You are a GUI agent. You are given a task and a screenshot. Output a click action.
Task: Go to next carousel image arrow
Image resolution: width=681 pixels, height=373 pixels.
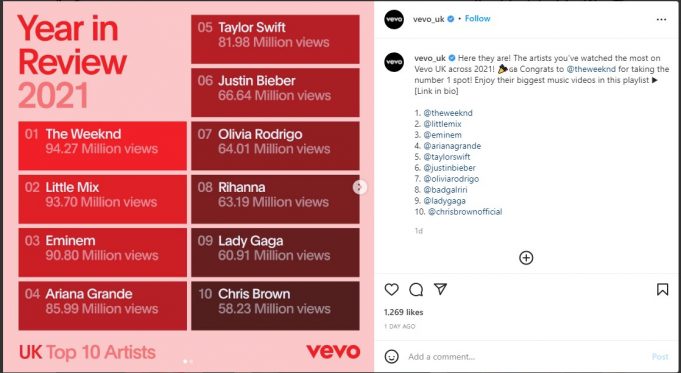coord(359,187)
